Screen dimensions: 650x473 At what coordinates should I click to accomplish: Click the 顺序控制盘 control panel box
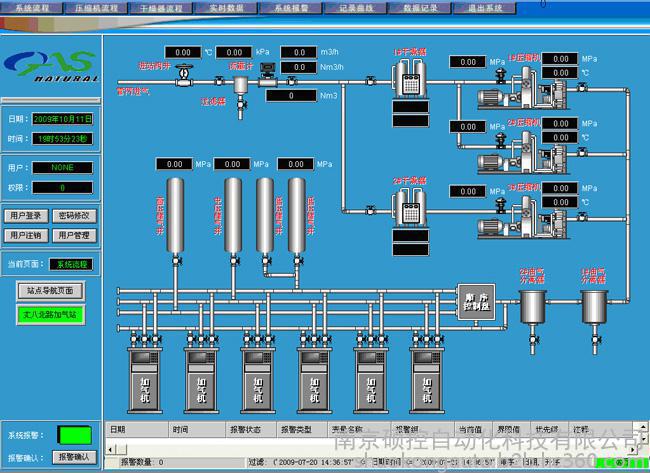click(476, 302)
